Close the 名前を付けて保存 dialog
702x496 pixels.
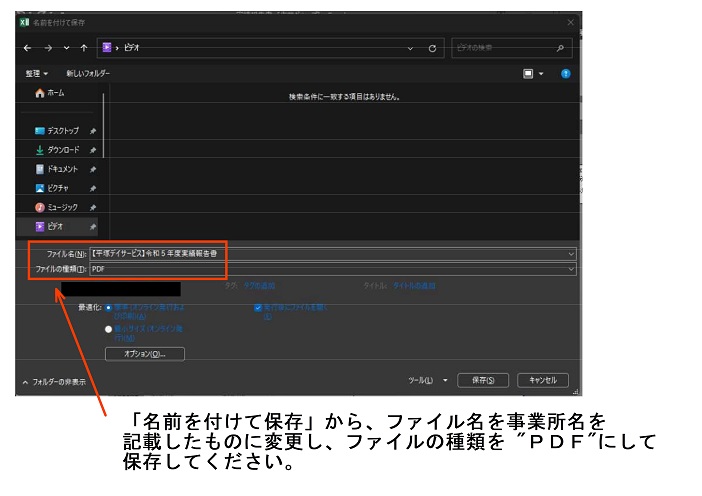coord(570,22)
